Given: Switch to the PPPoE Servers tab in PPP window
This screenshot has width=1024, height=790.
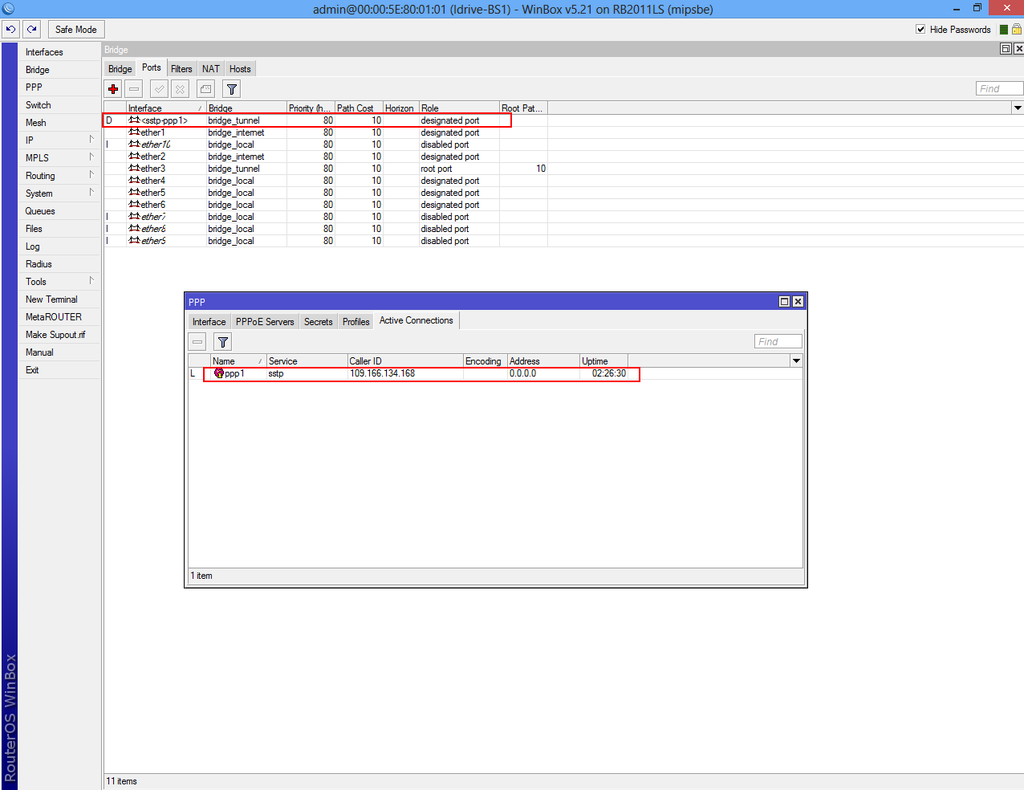Looking at the screenshot, I should click(265, 321).
